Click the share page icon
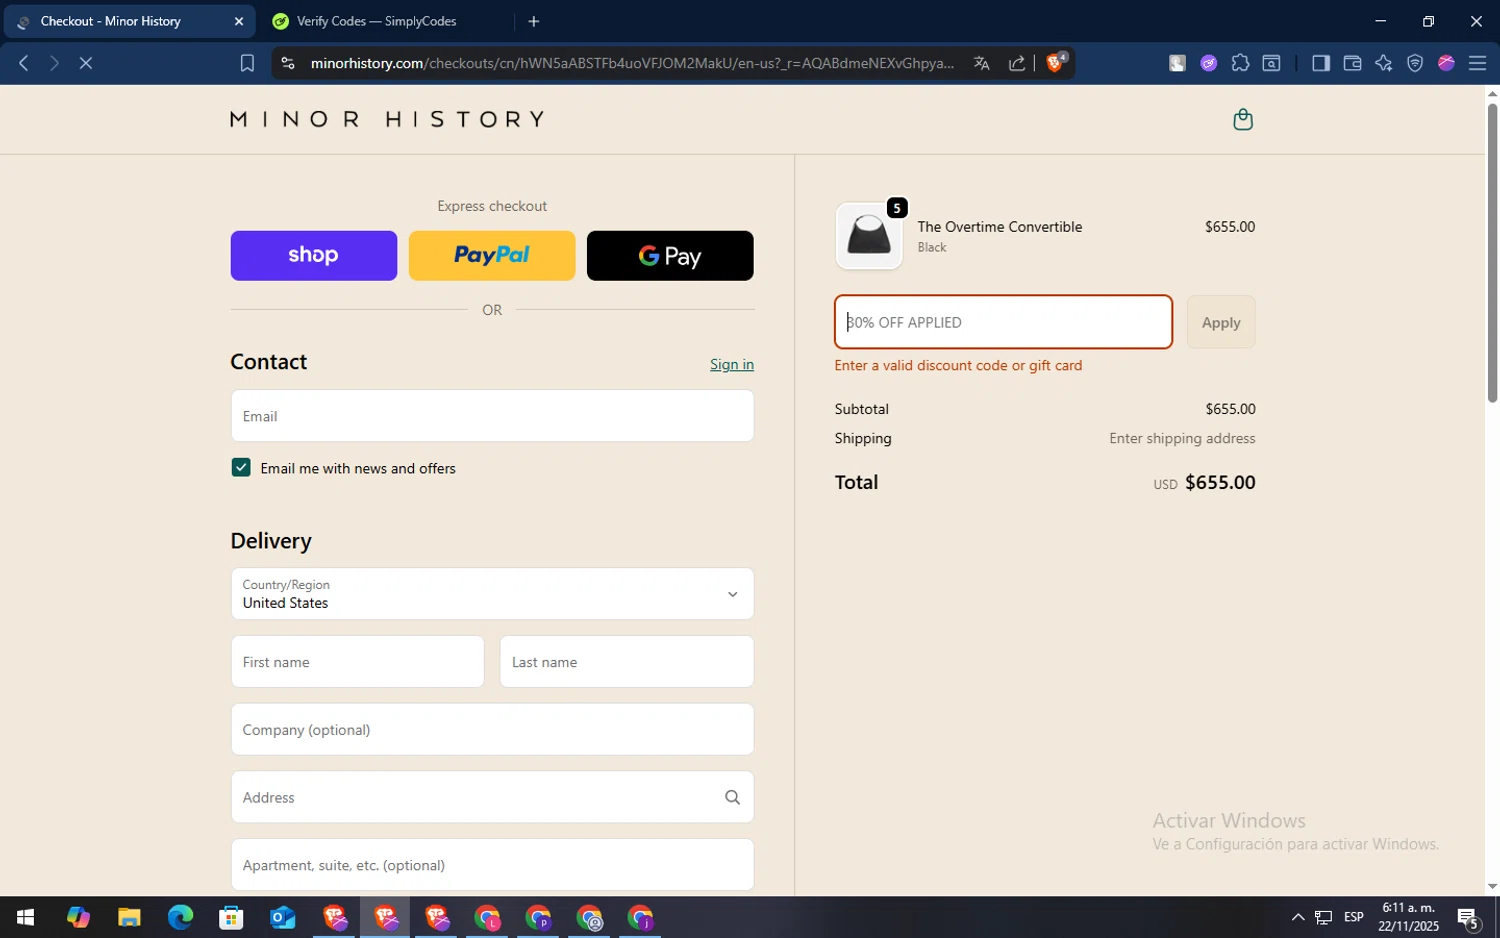The height and width of the screenshot is (938, 1500). (x=1017, y=63)
